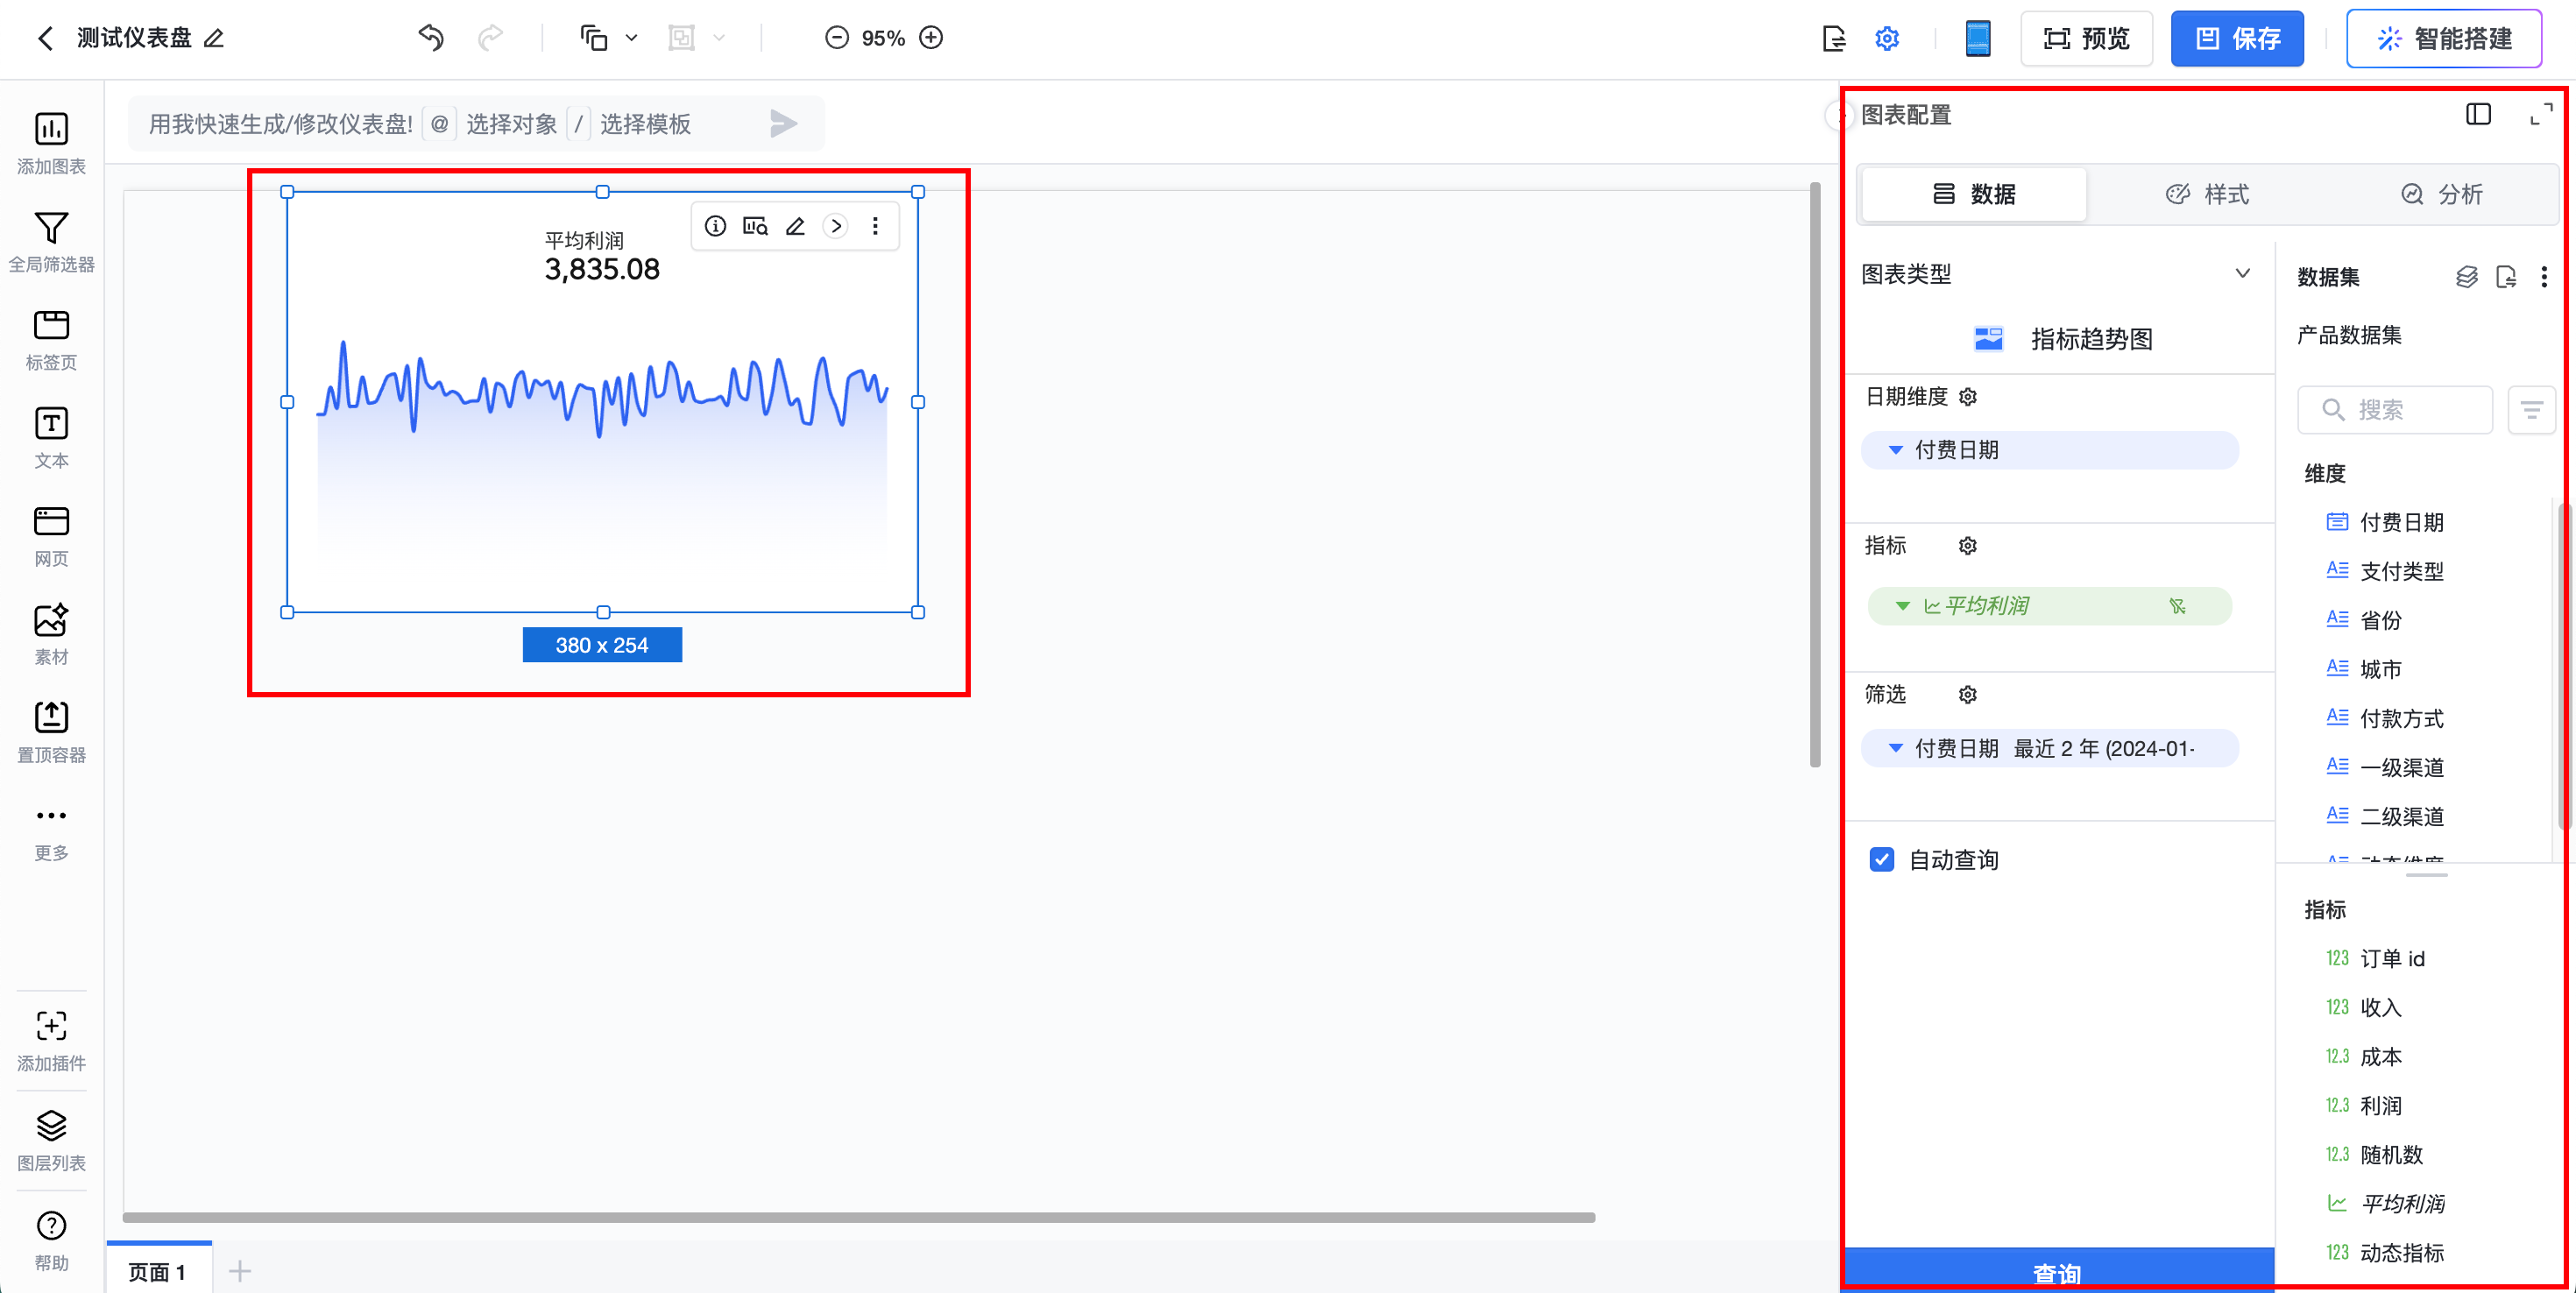Click the 智能搭建 button
This screenshot has height=1293, width=2576.
[x=2443, y=38]
